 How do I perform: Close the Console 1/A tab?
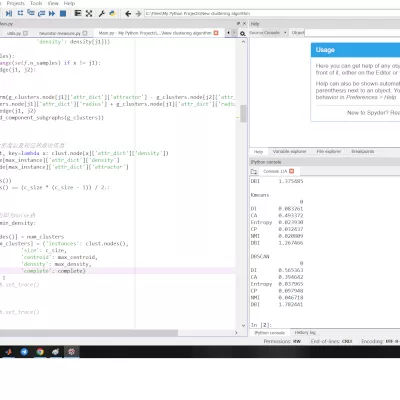pos(292,171)
